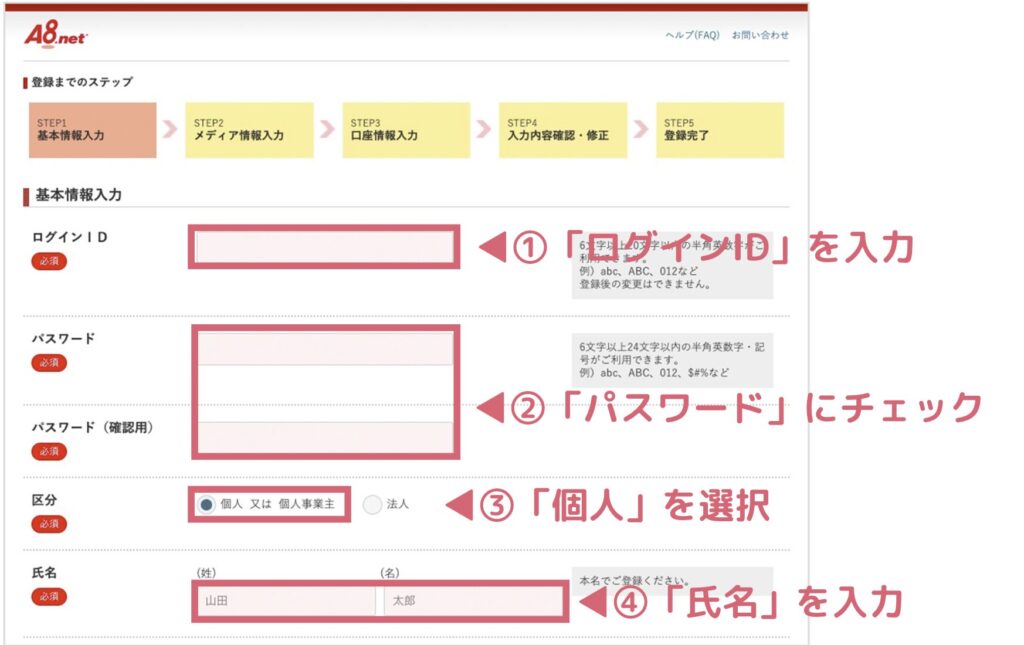Click the 姓 field showing 山田

tap(286, 601)
